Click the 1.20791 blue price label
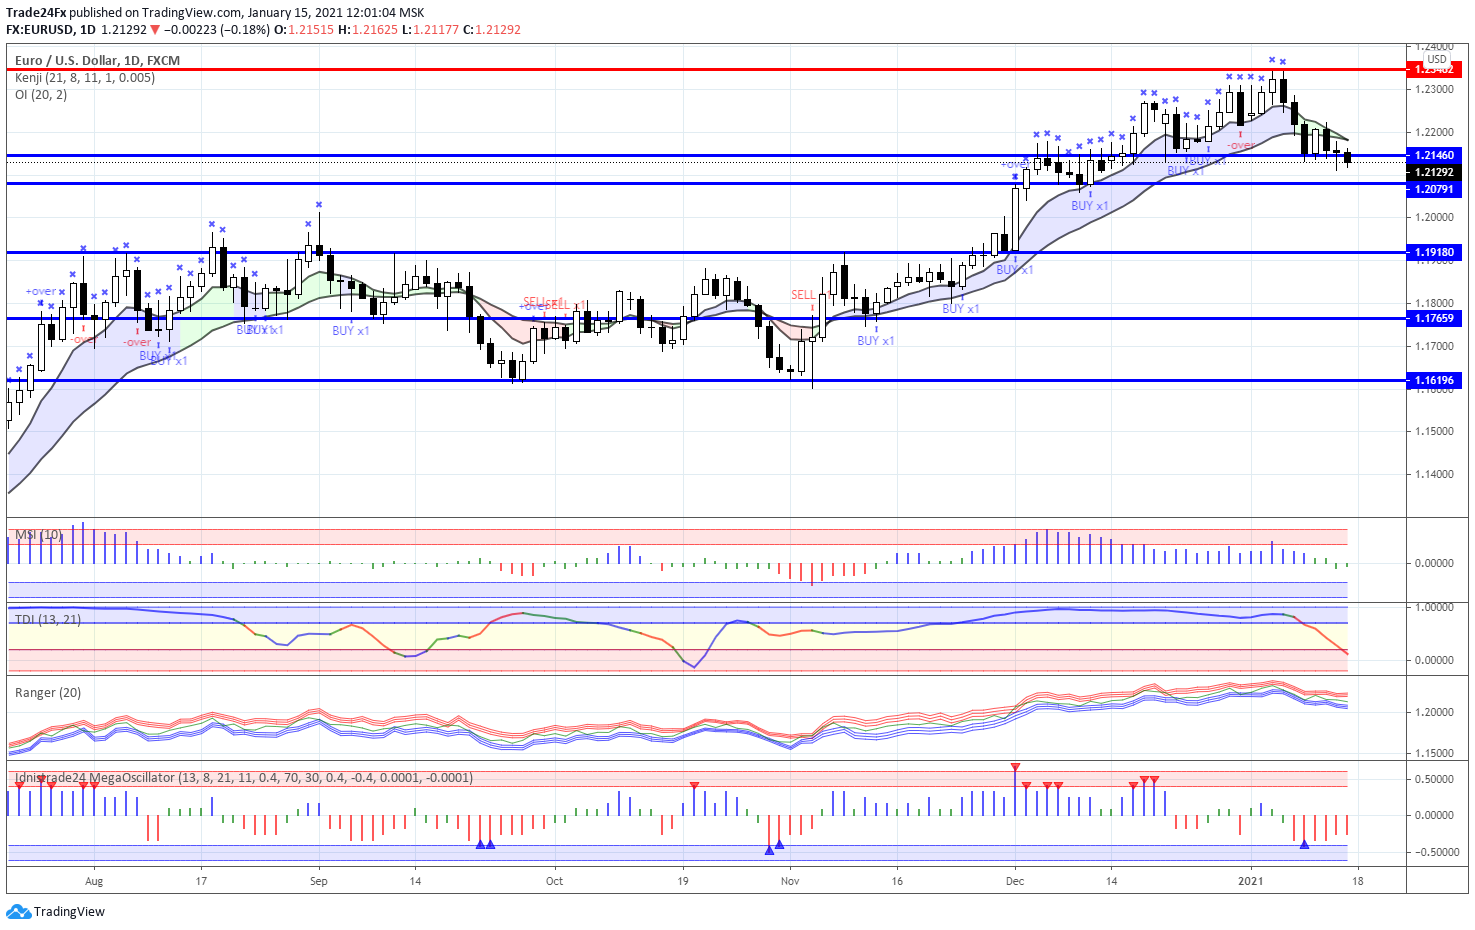1475x930 pixels. point(1434,189)
